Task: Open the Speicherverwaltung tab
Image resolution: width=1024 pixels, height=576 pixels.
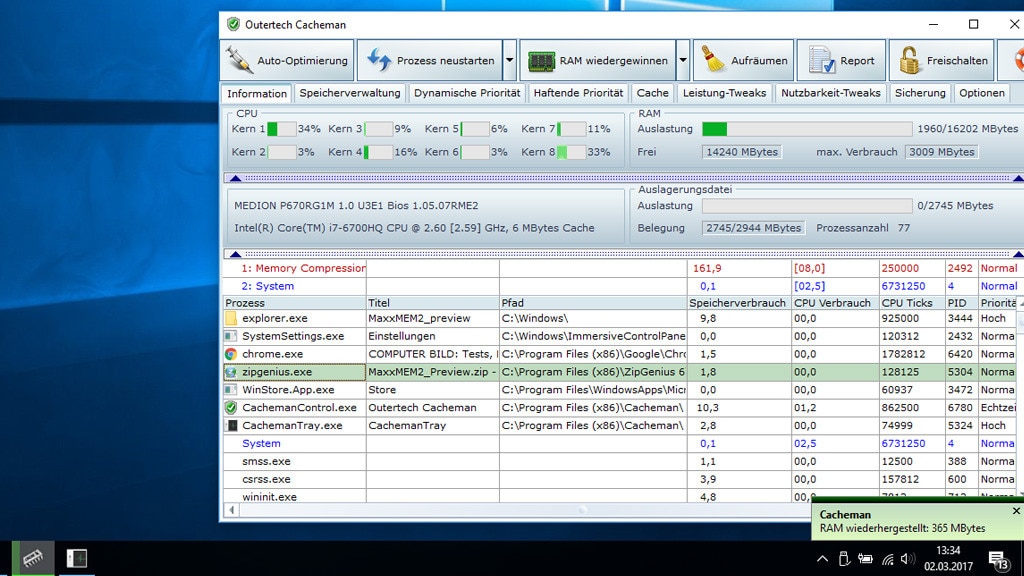Action: click(350, 93)
